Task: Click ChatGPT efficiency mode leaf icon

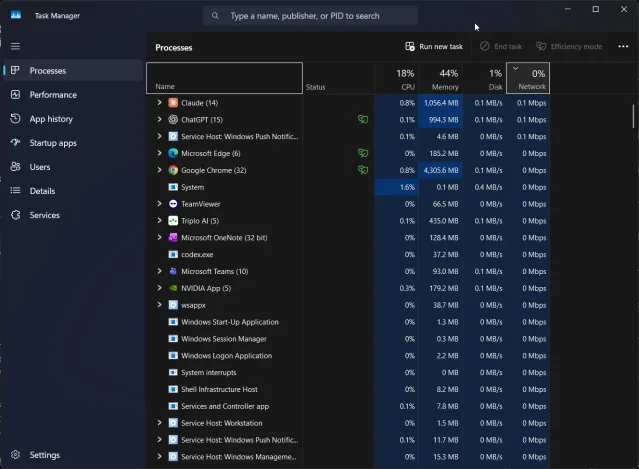Action: (x=363, y=119)
